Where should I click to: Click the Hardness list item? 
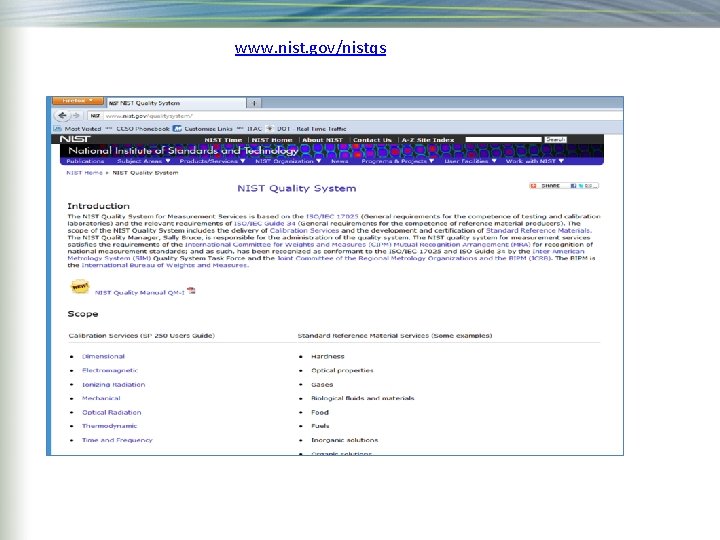coord(327,356)
